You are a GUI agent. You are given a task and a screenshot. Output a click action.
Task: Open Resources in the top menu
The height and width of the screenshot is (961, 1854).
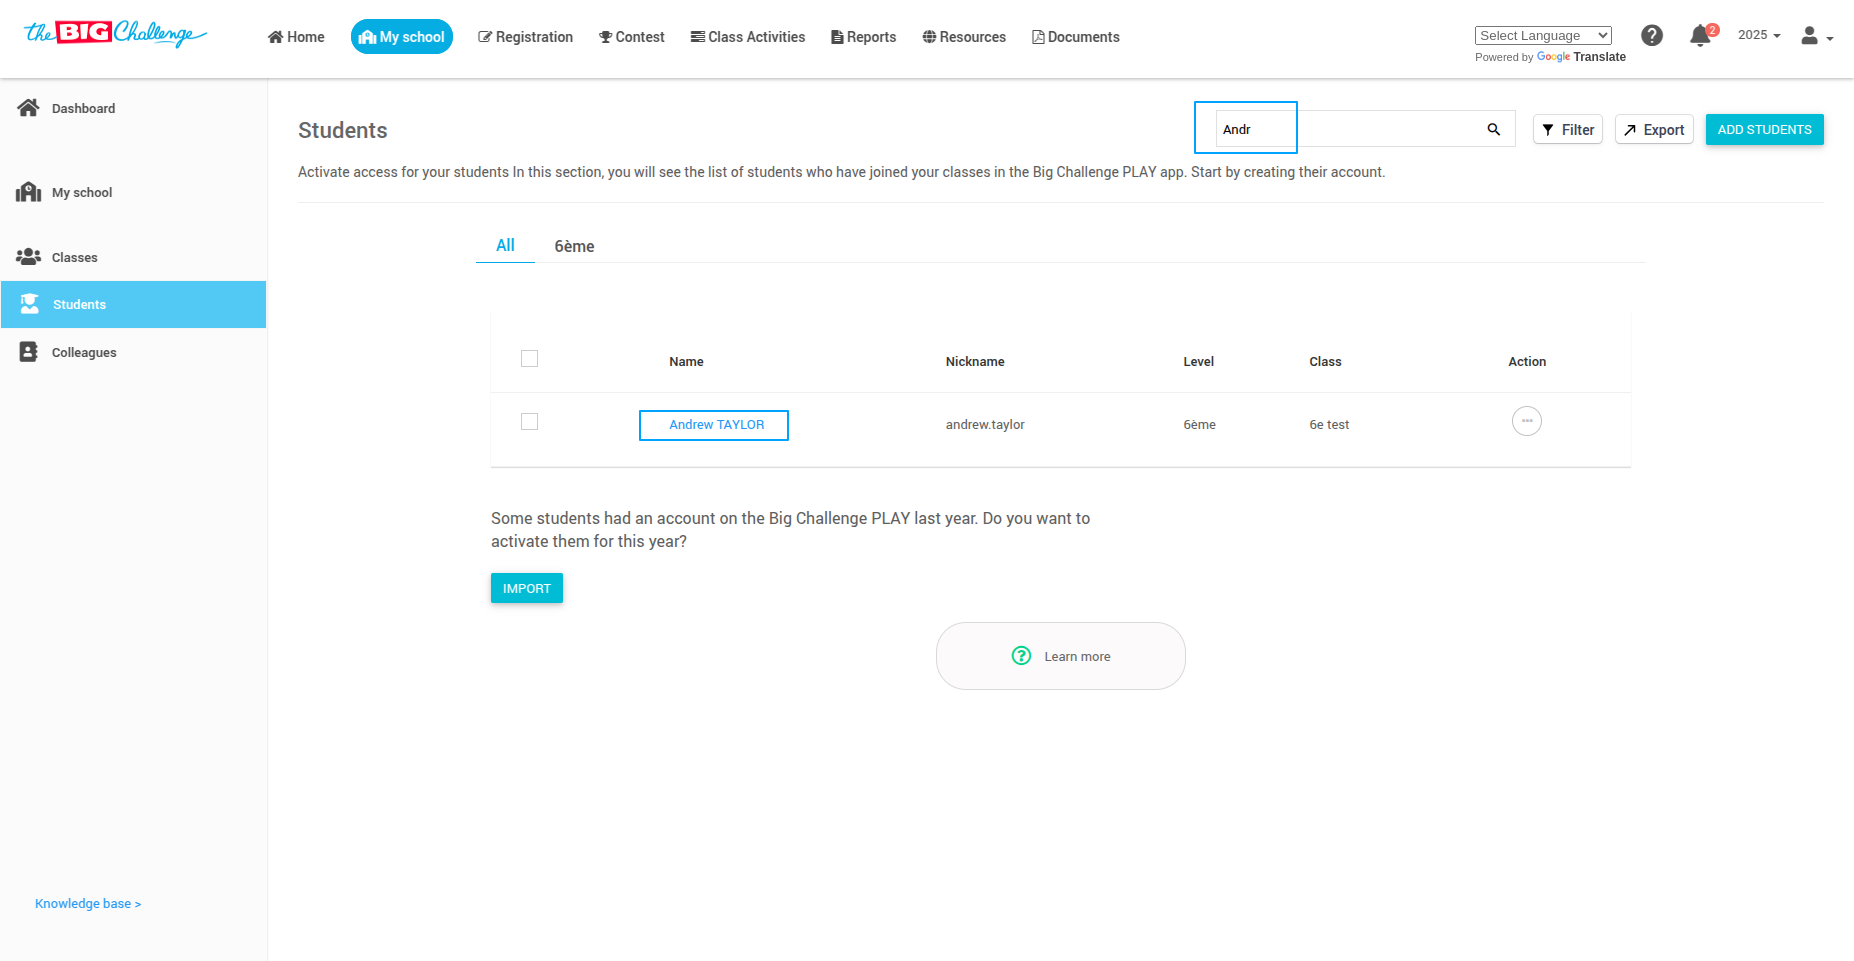pos(964,37)
